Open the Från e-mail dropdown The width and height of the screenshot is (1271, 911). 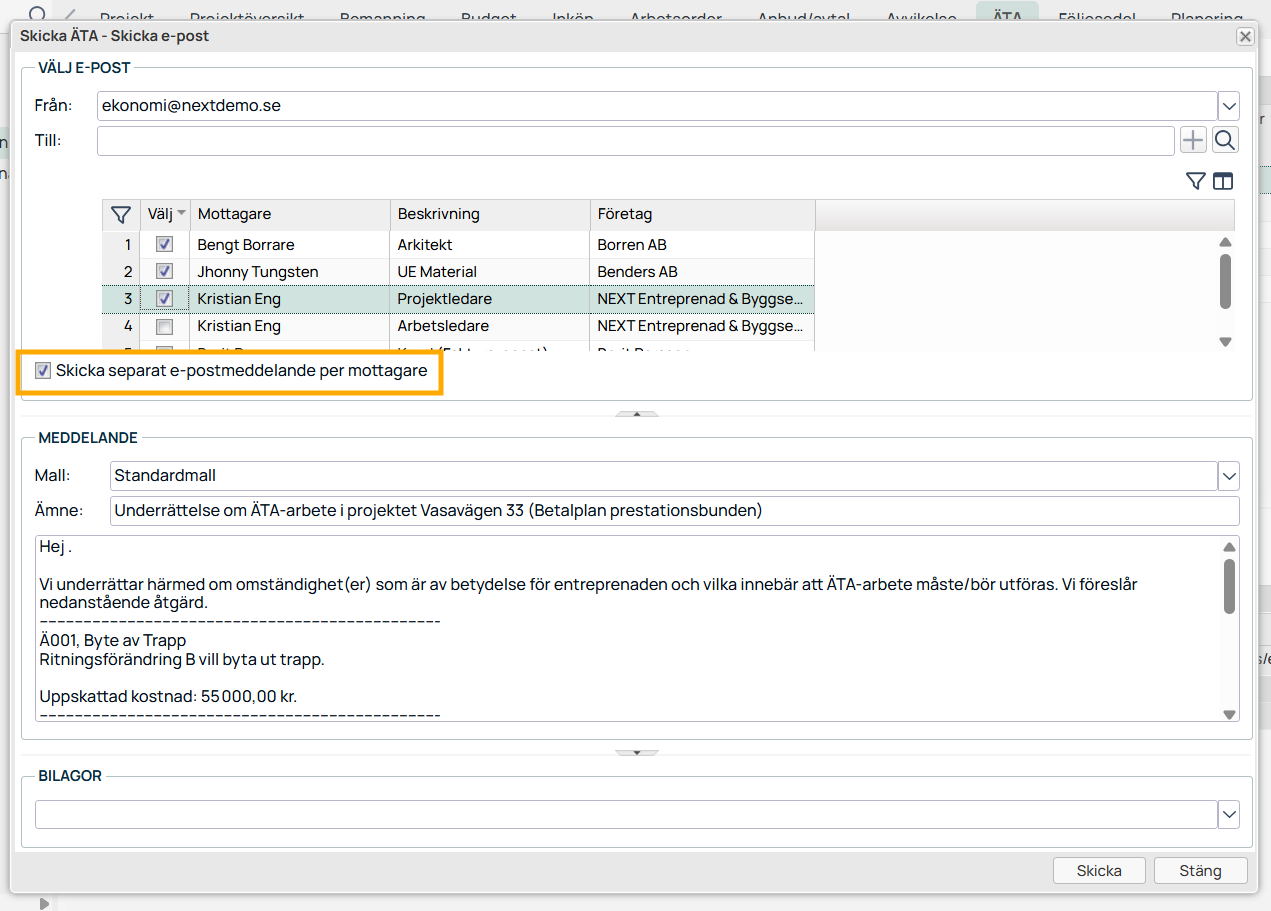coord(1229,105)
